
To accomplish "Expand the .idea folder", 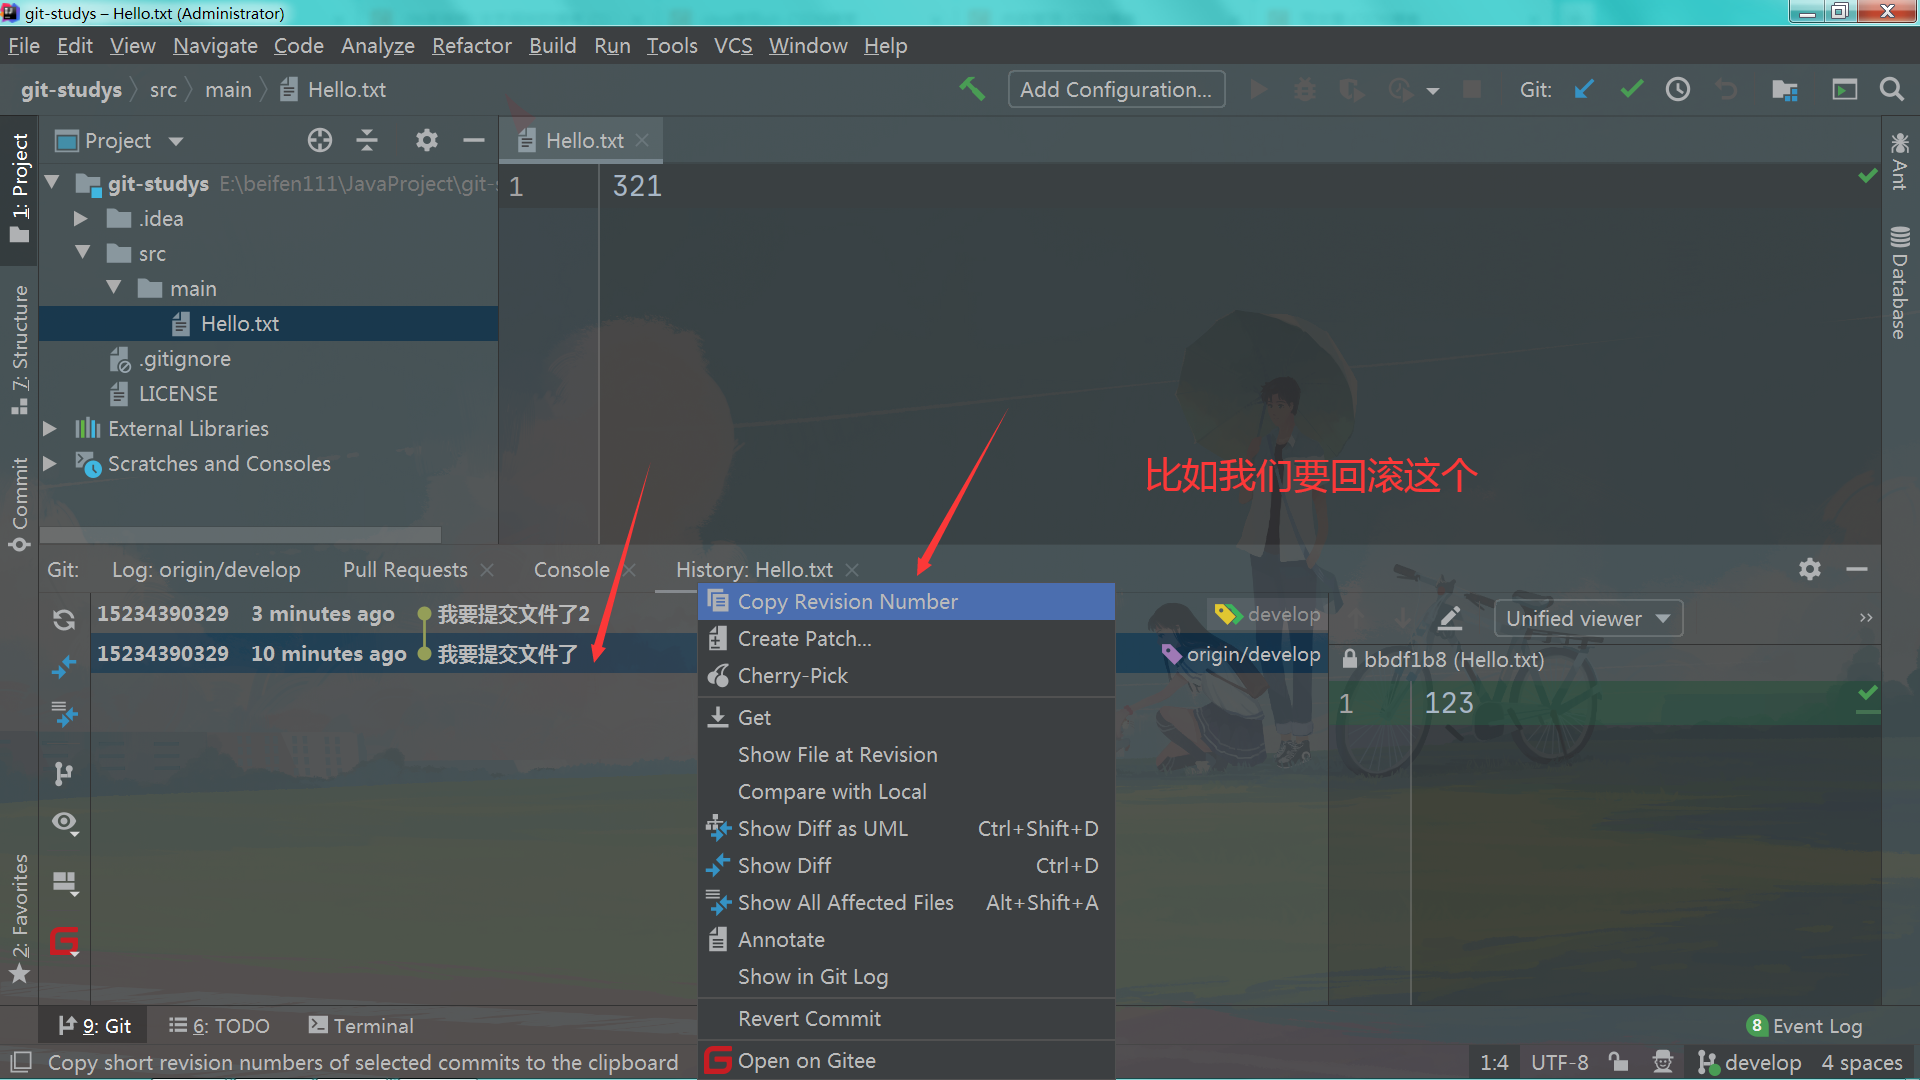I will coord(81,218).
